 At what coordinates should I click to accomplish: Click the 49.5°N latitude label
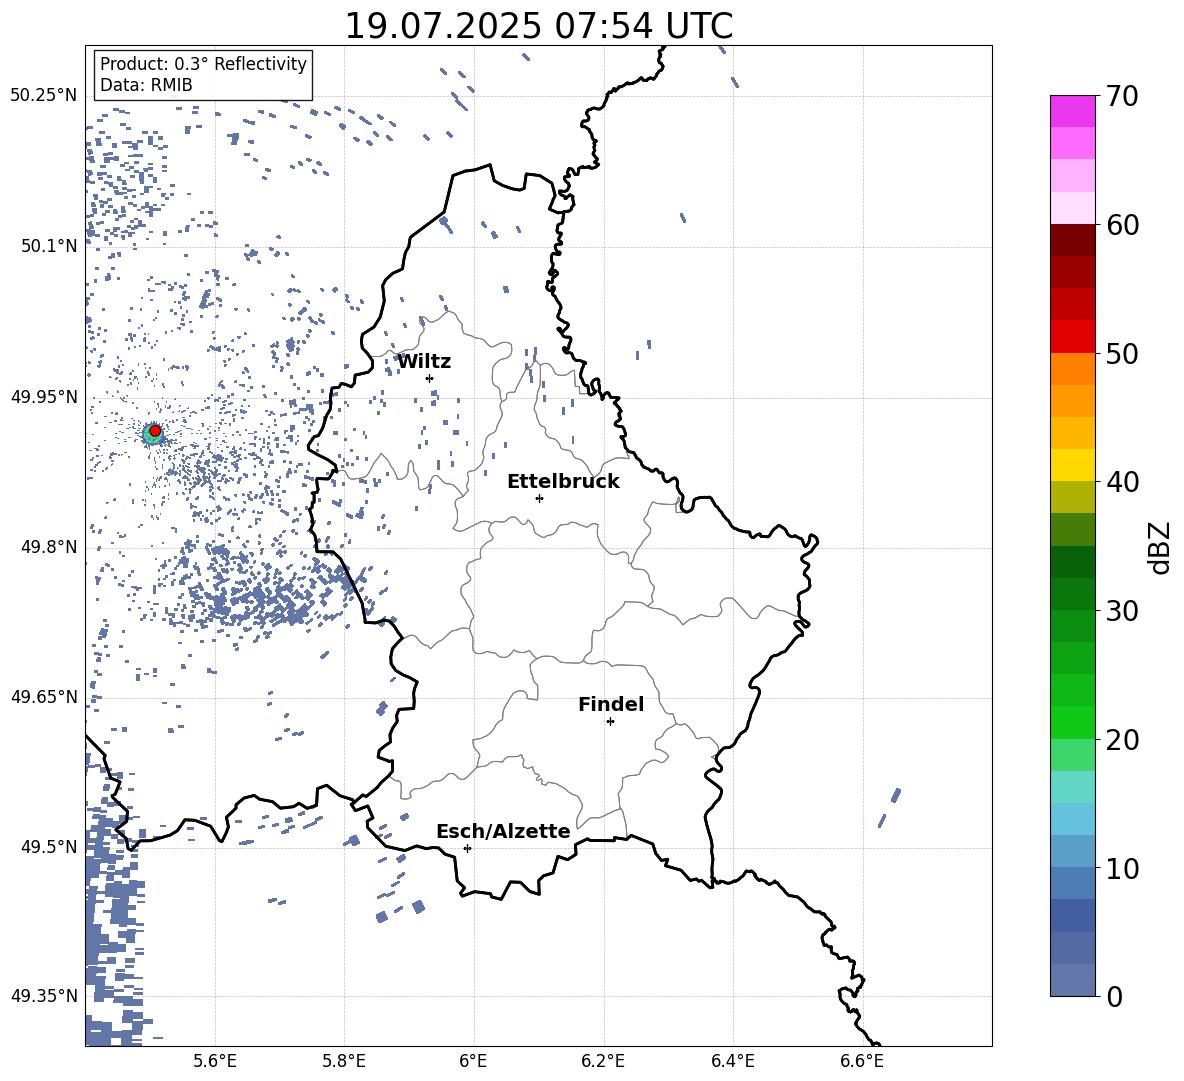[x=49, y=846]
